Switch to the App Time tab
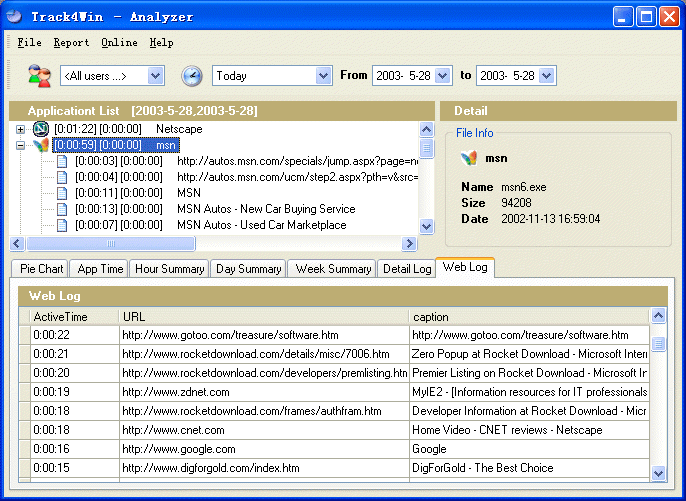The image size is (686, 501). click(x=99, y=269)
